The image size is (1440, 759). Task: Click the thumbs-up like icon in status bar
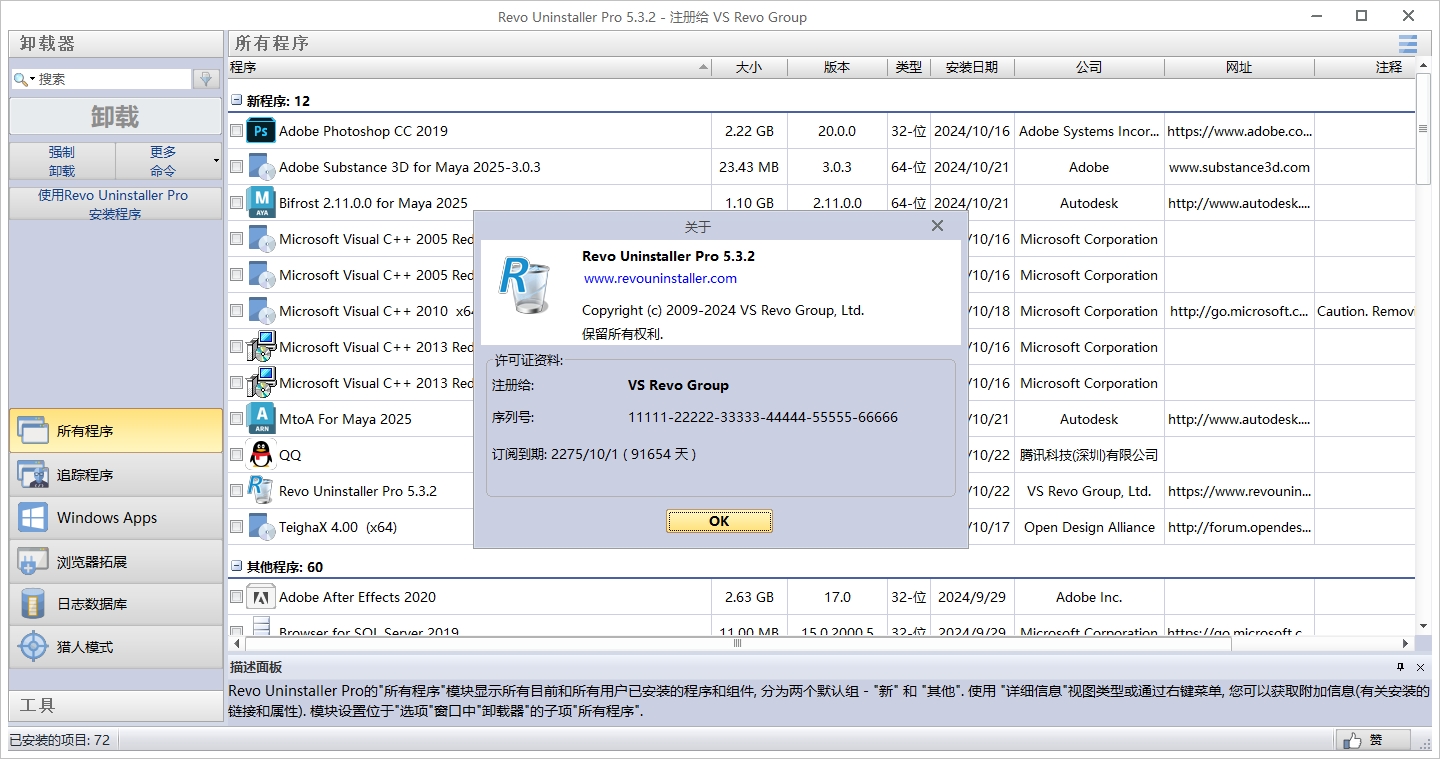tap(1353, 740)
